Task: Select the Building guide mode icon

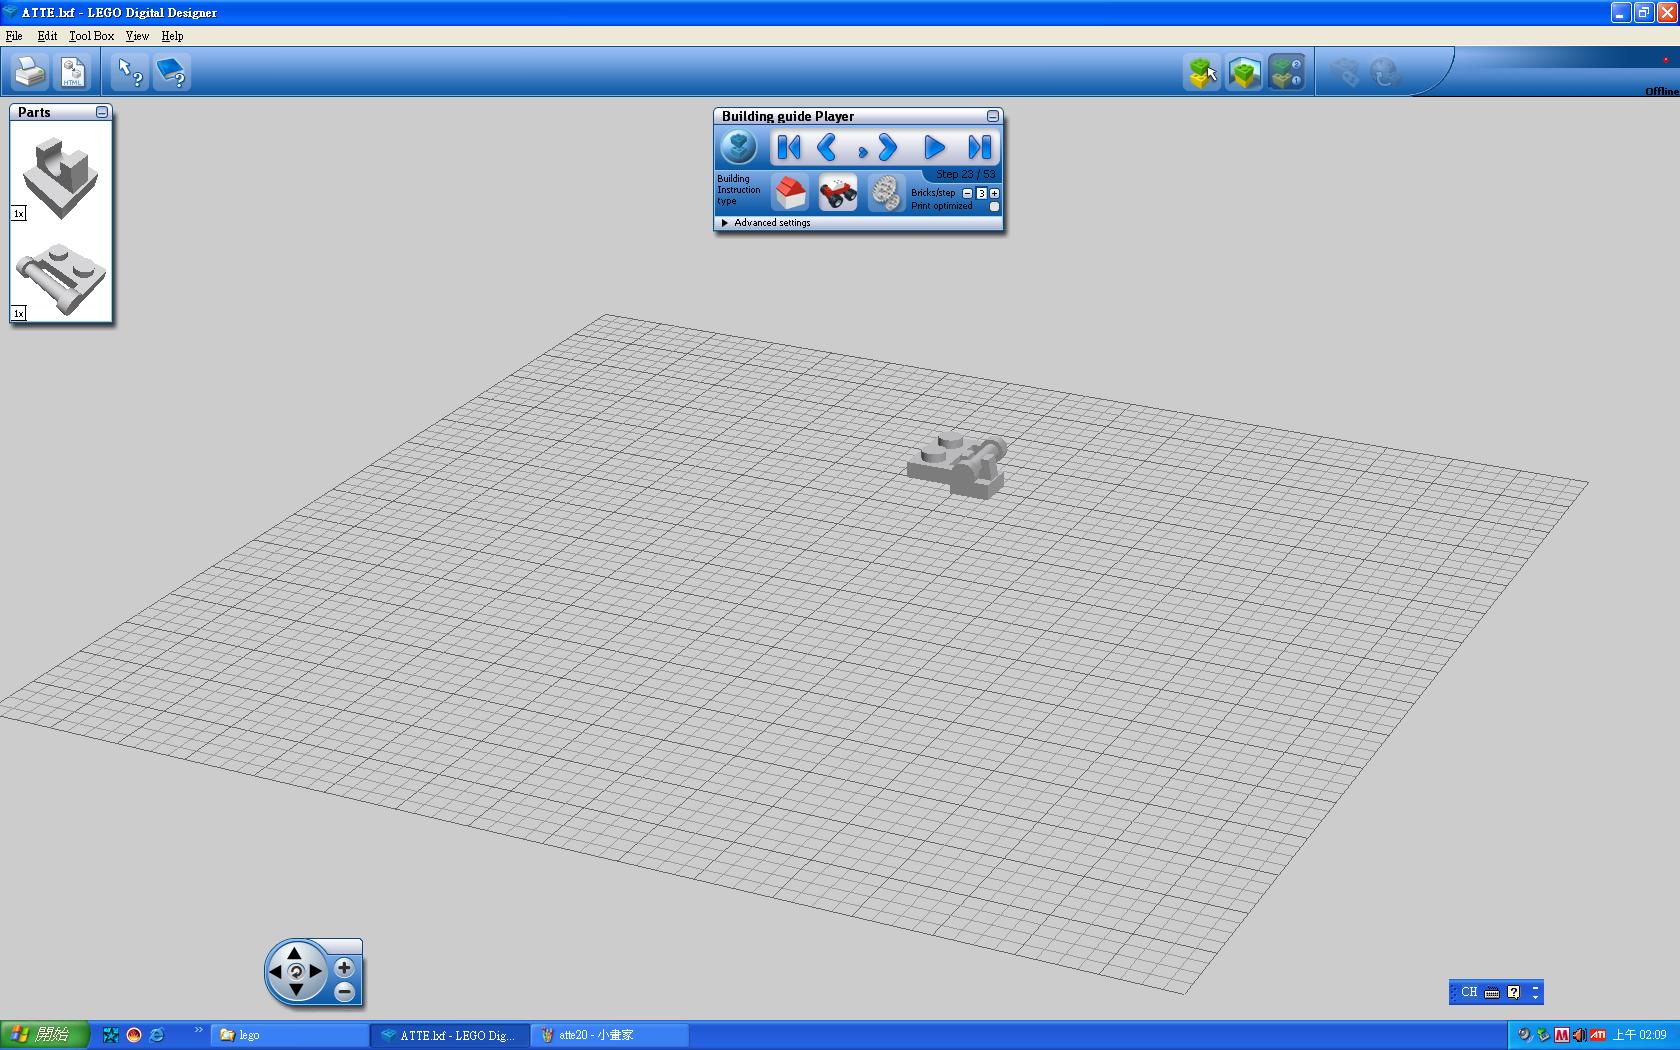Action: point(1286,72)
